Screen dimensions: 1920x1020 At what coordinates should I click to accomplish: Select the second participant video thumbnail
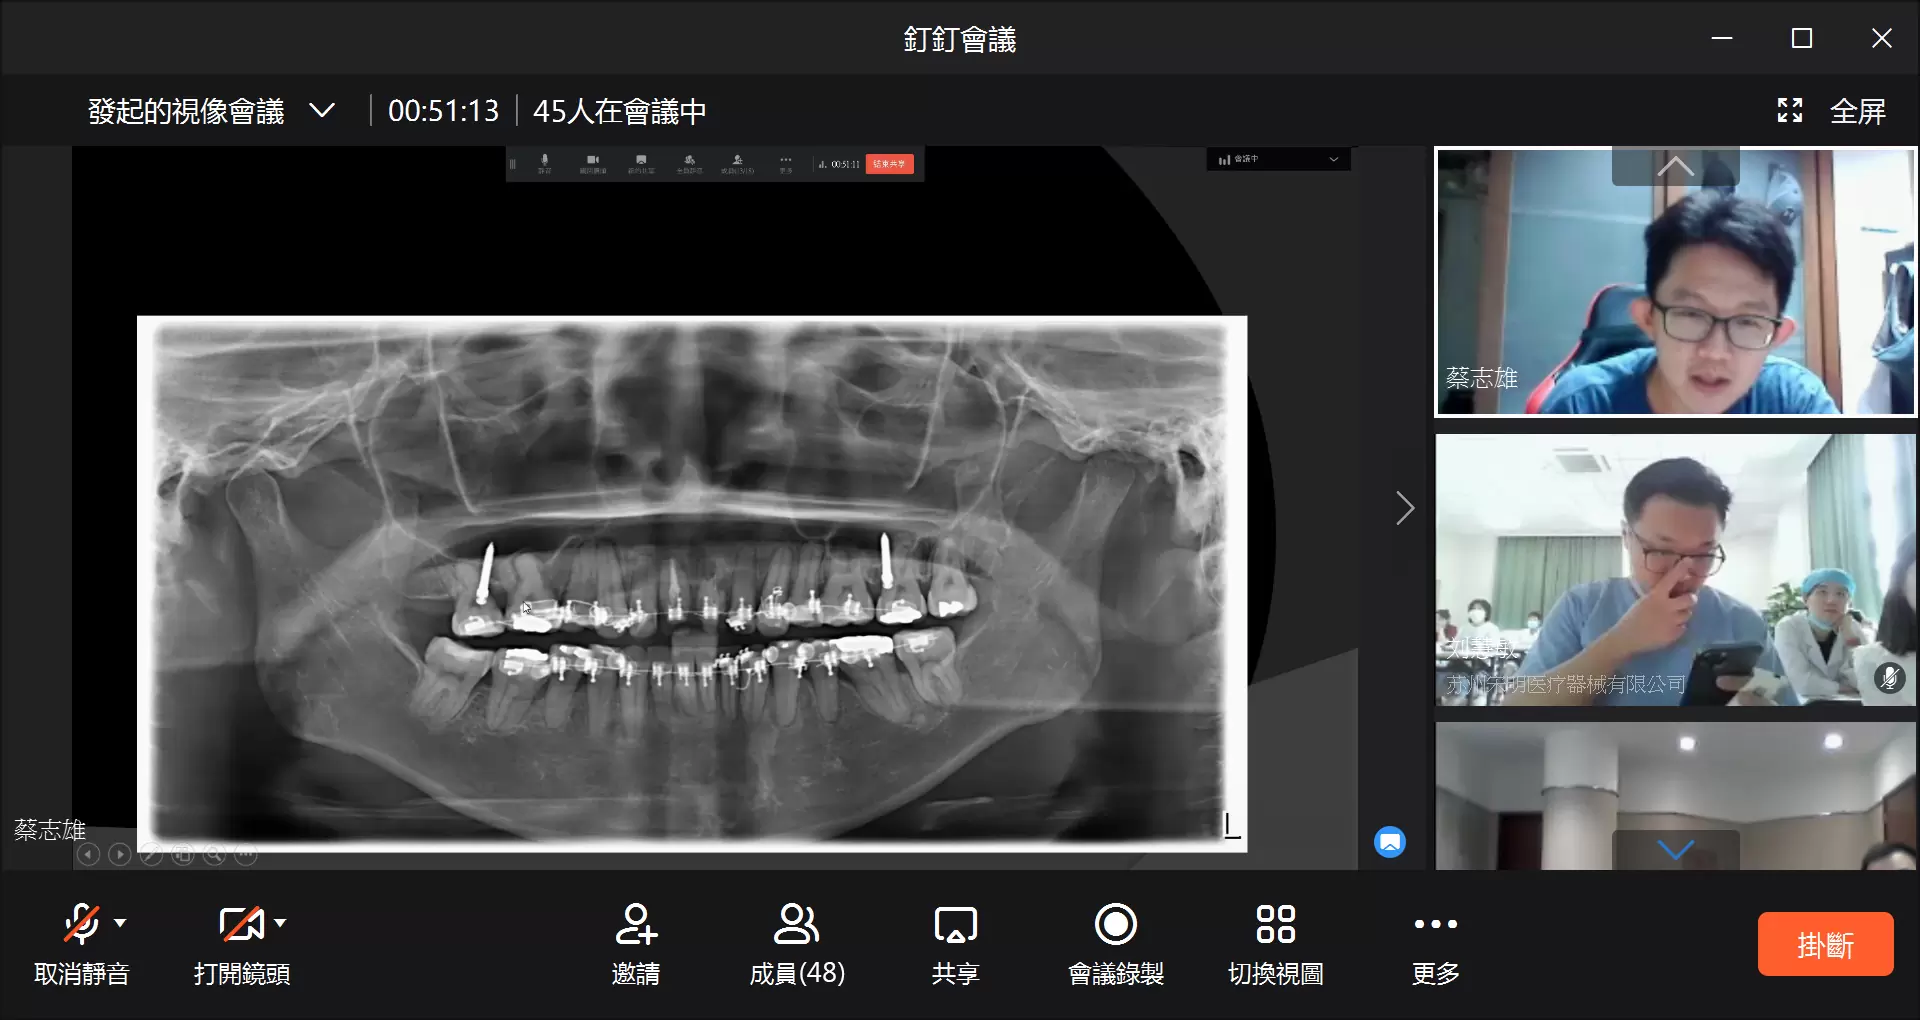click(1675, 570)
